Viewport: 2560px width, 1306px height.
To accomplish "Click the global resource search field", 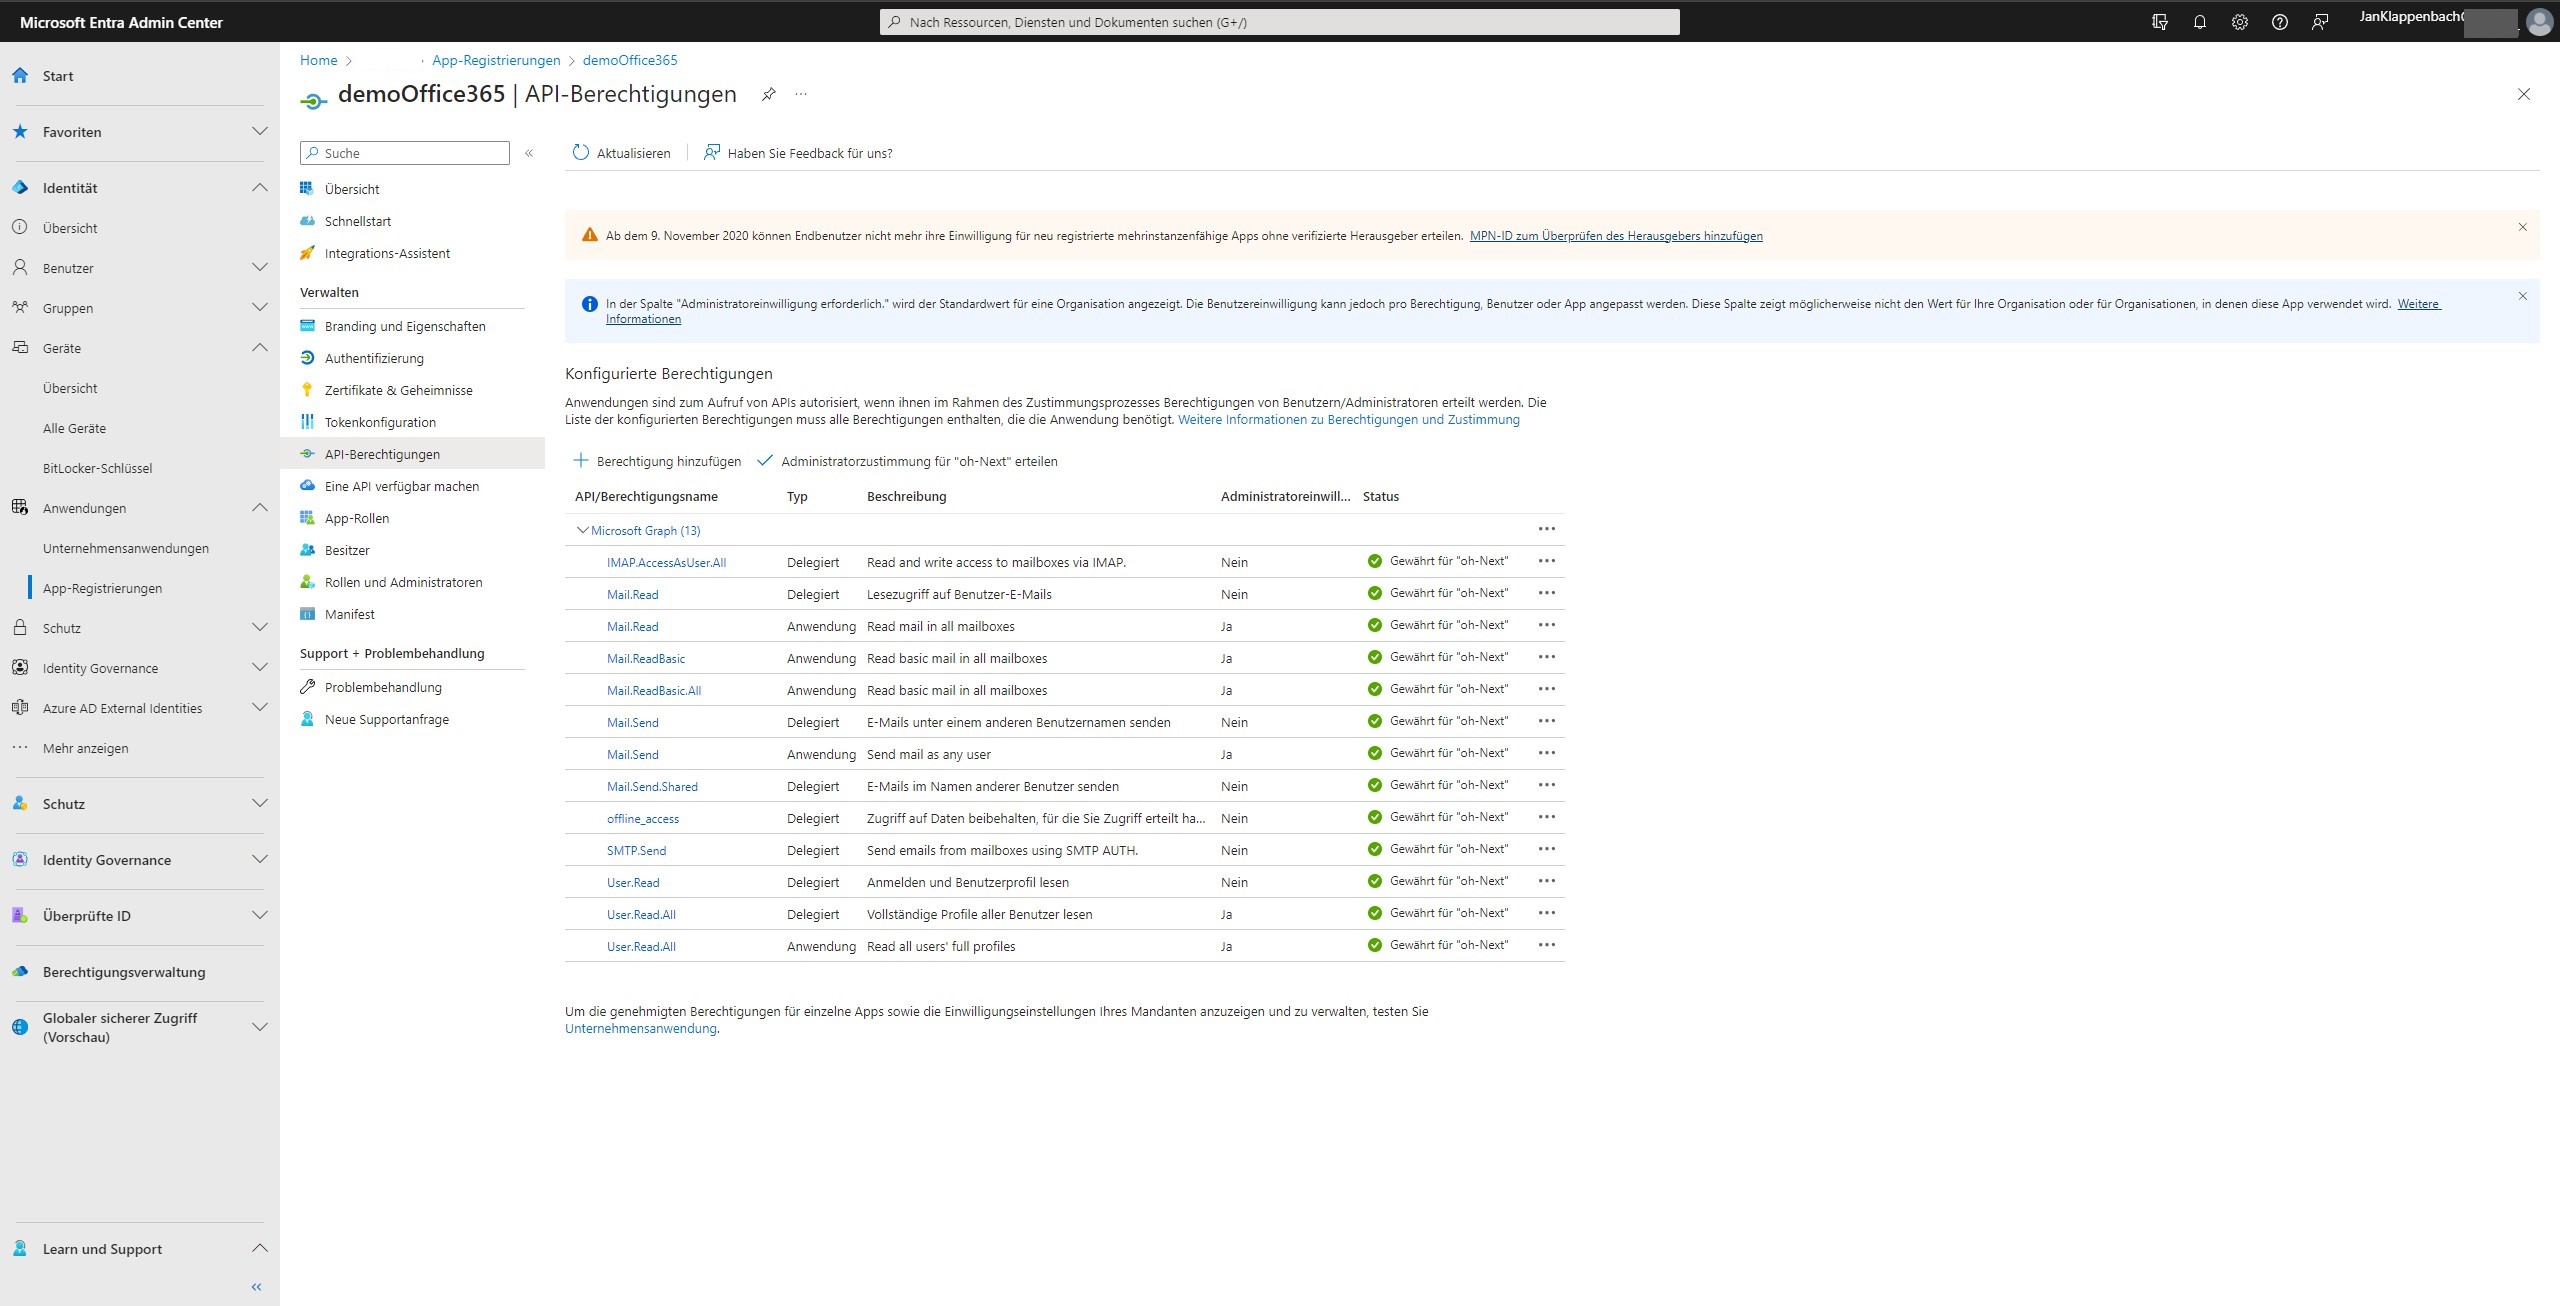I will pyautogui.click(x=1279, y=22).
